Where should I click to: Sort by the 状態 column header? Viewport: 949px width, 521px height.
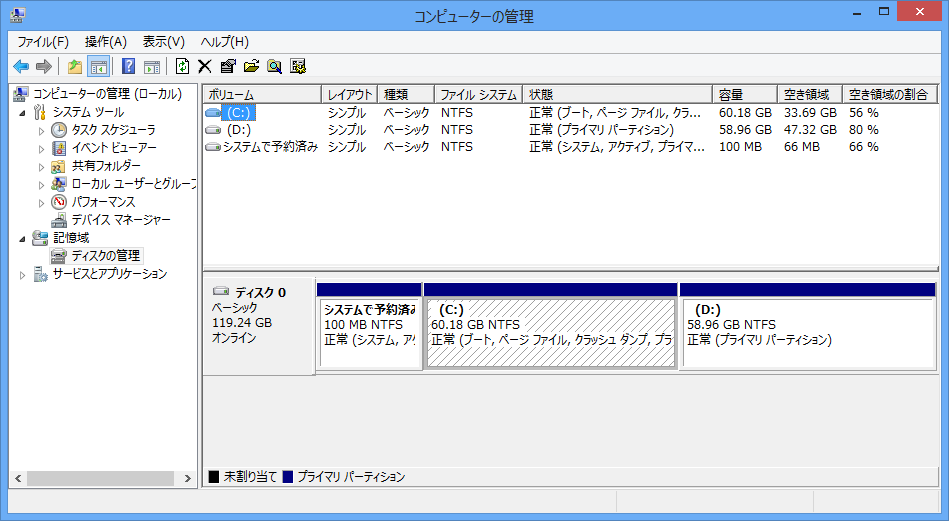point(617,94)
